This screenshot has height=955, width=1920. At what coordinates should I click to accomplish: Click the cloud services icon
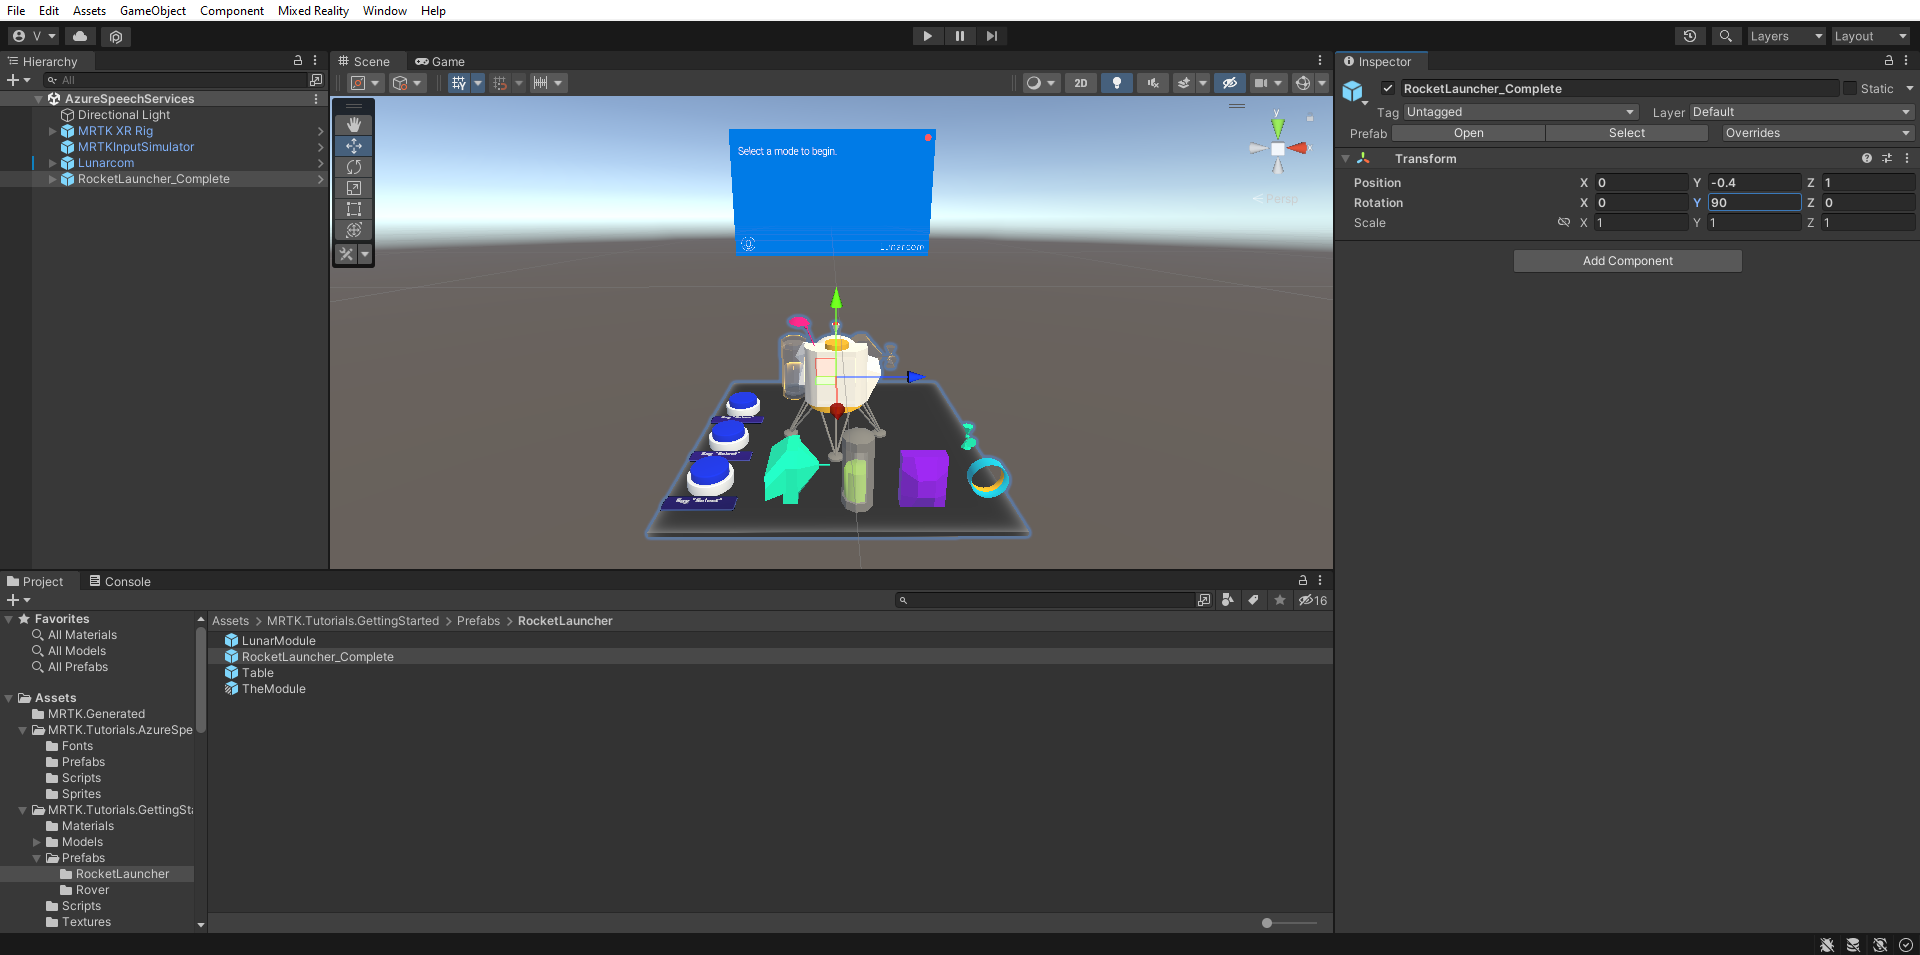(80, 36)
